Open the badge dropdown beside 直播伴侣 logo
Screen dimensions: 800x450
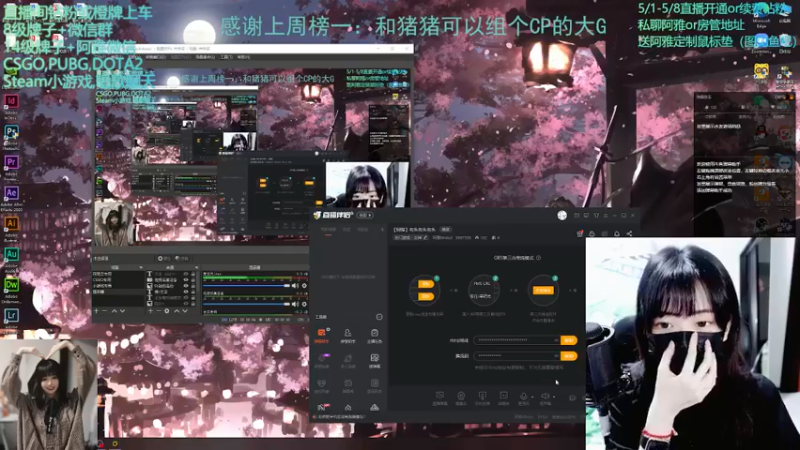365,215
